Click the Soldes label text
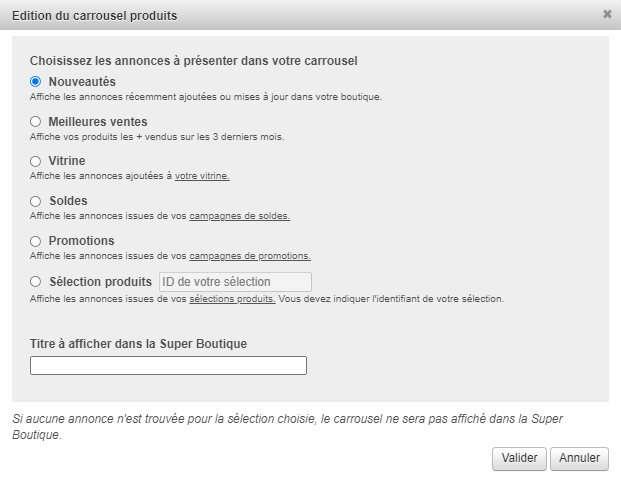621x485 pixels. pos(67,201)
